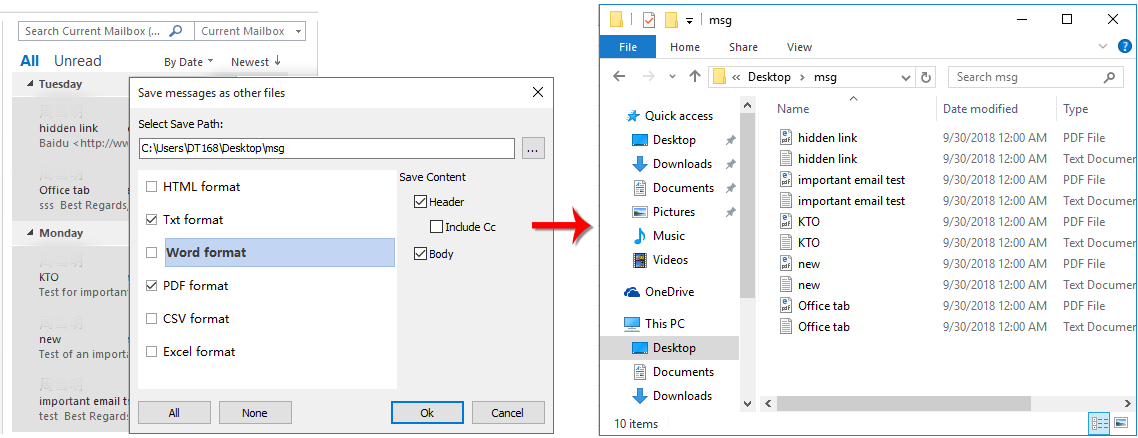Click the browse button next to save path

point(533,149)
